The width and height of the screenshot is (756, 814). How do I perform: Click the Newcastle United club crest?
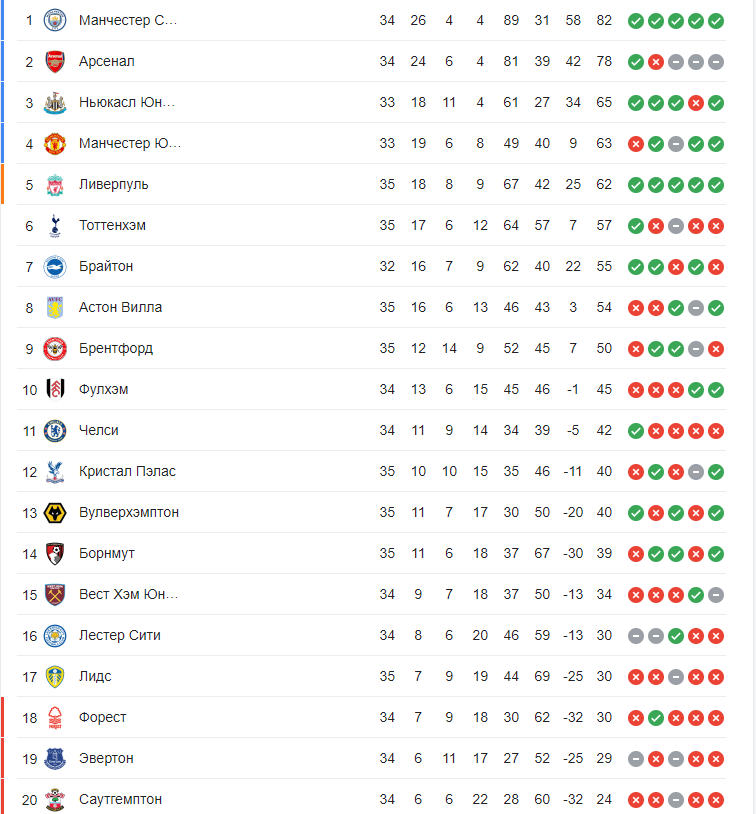[55, 103]
